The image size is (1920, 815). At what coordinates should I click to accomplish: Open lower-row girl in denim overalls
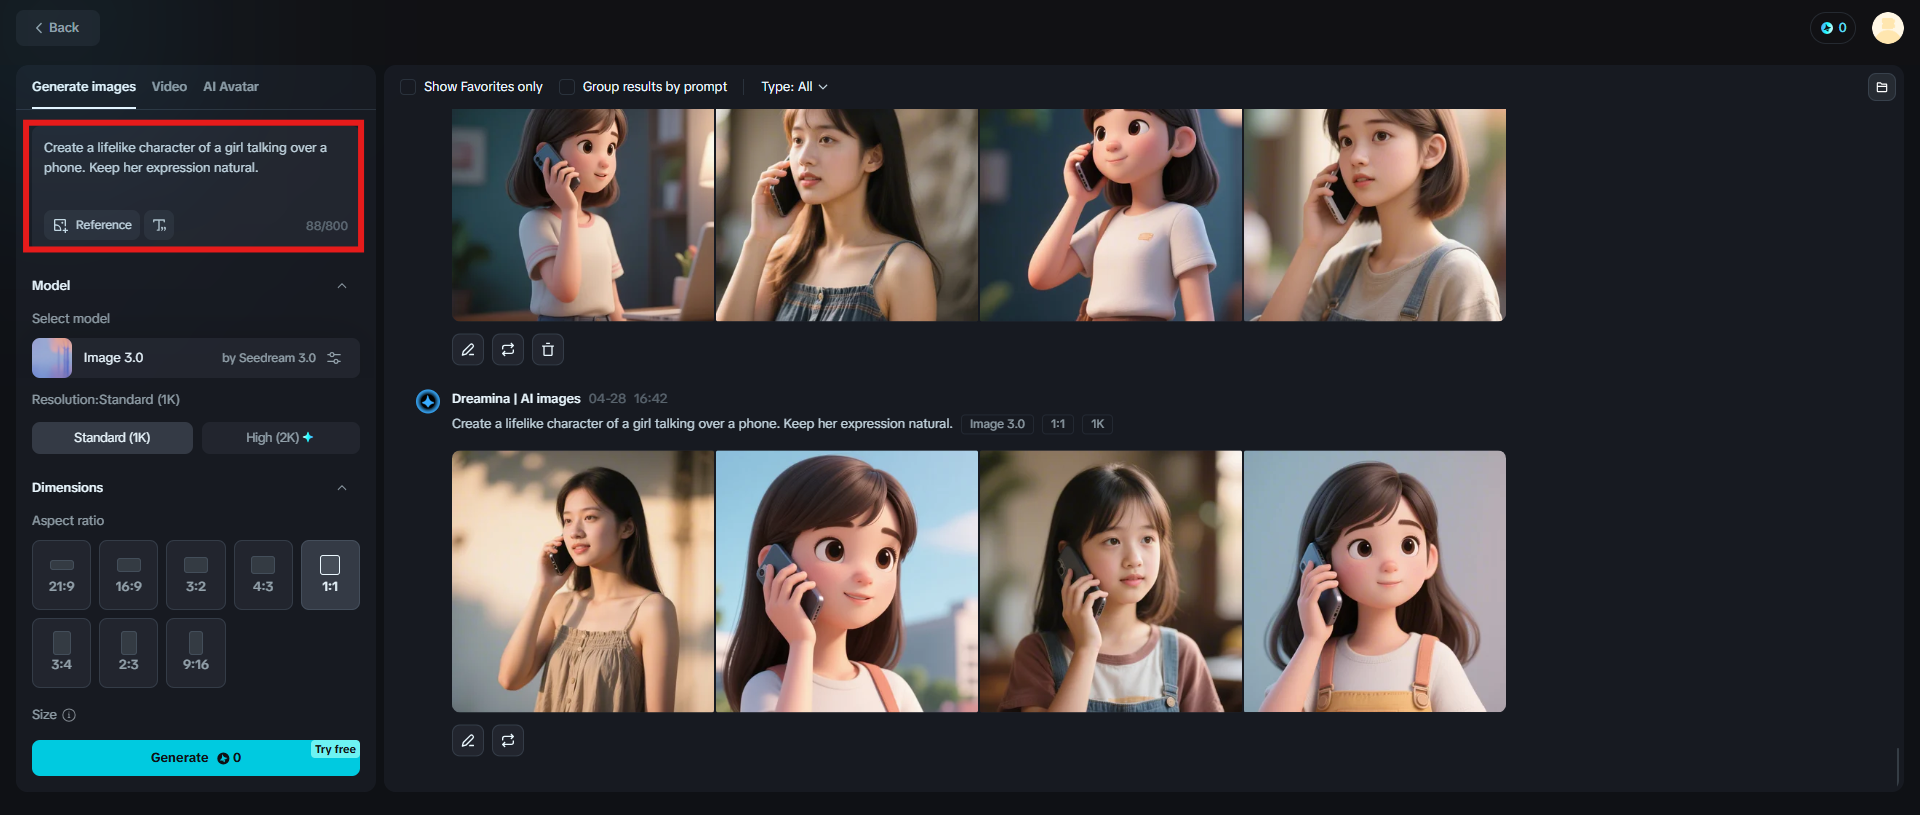point(1111,582)
